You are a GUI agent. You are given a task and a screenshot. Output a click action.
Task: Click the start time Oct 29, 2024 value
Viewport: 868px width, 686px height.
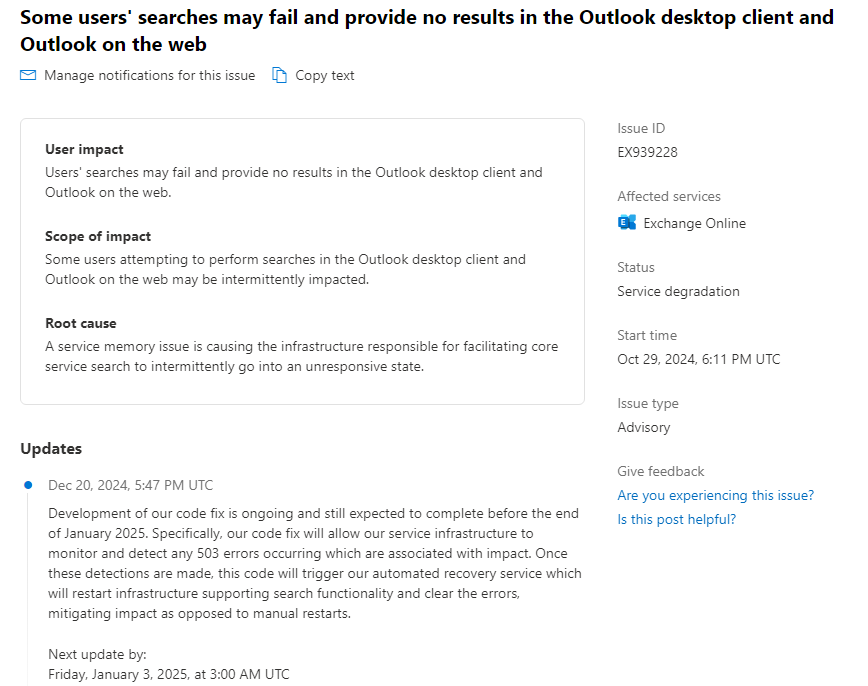point(699,359)
